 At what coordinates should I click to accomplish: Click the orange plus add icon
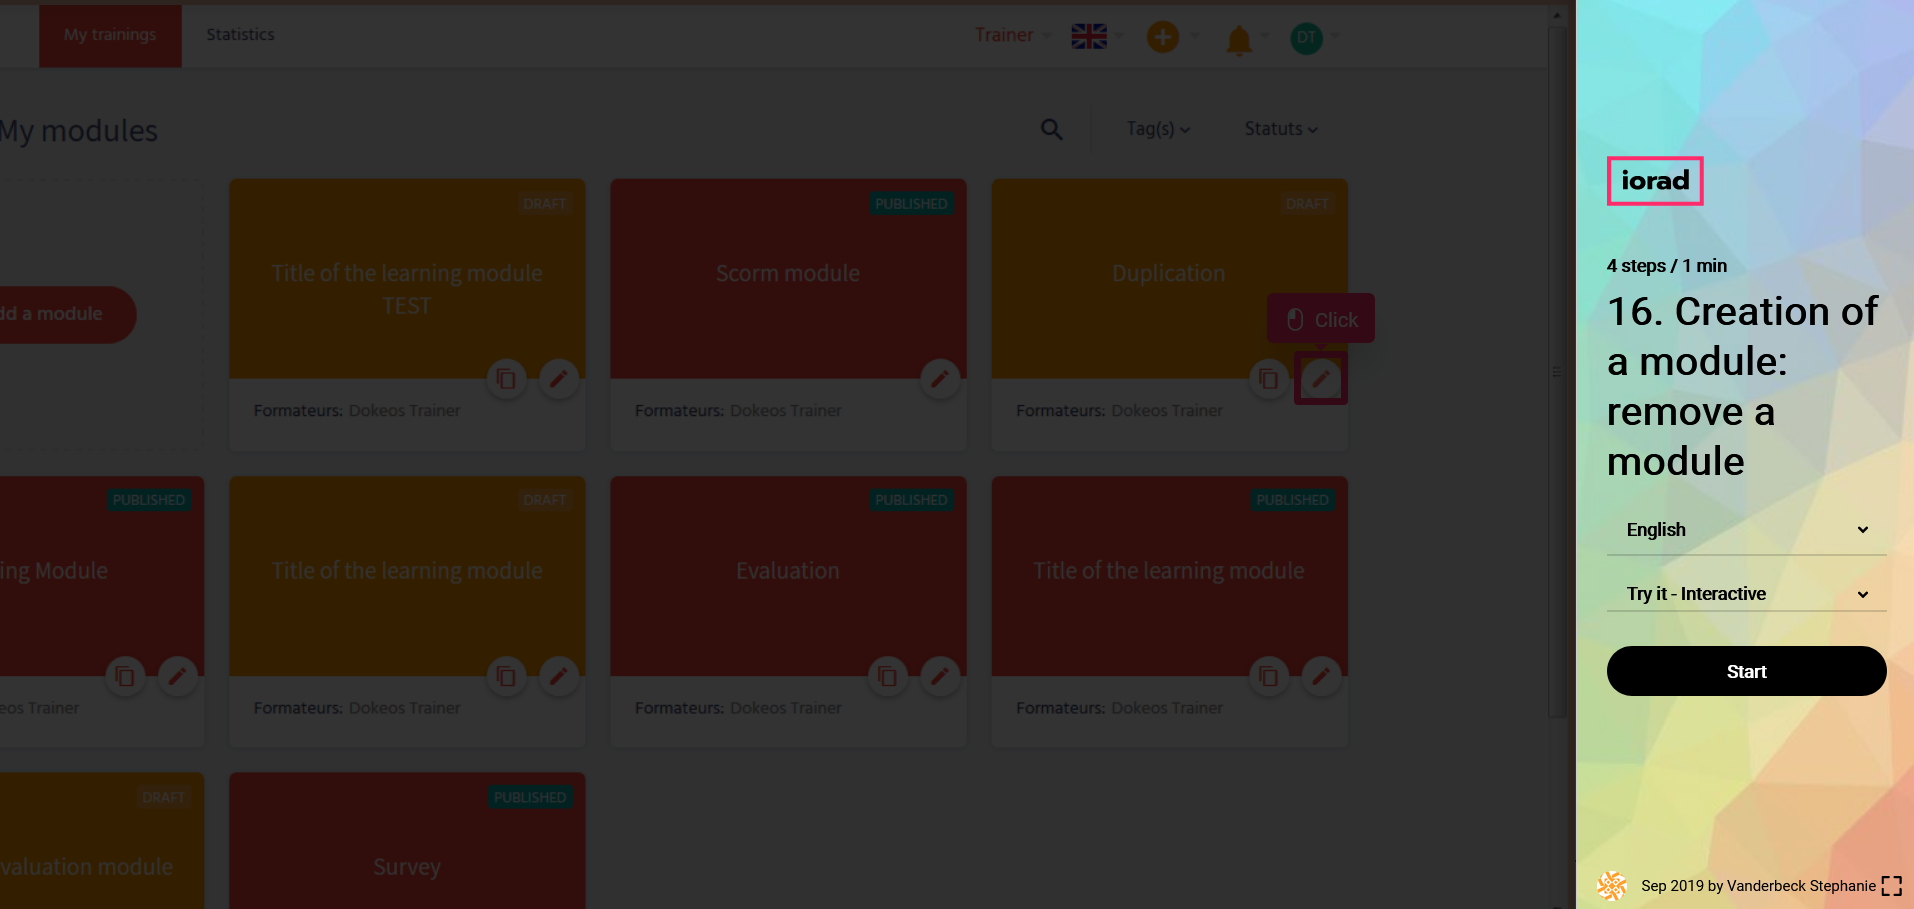tap(1162, 38)
